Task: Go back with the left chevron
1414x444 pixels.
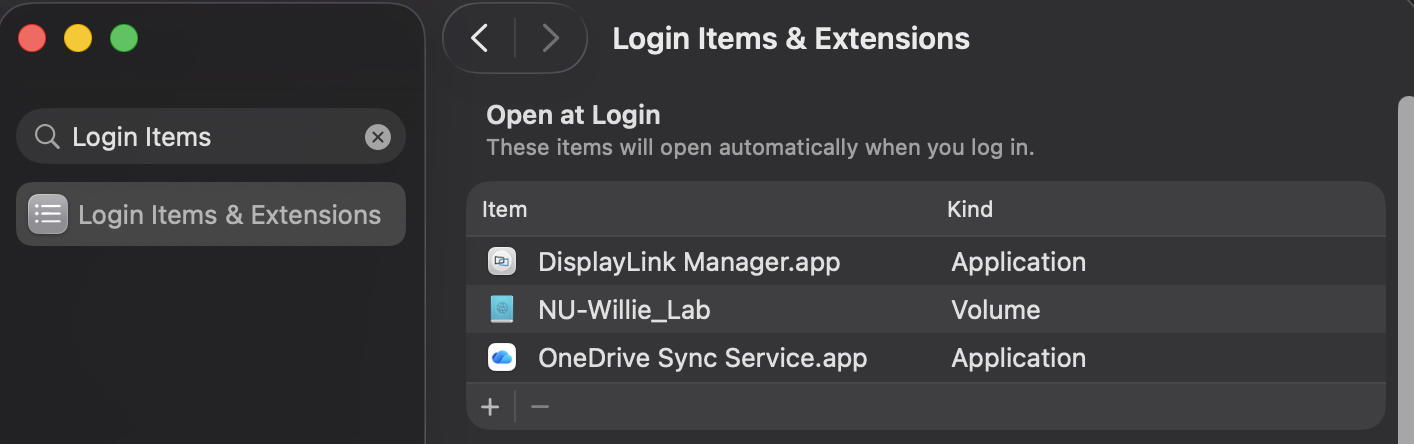Action: click(x=479, y=39)
